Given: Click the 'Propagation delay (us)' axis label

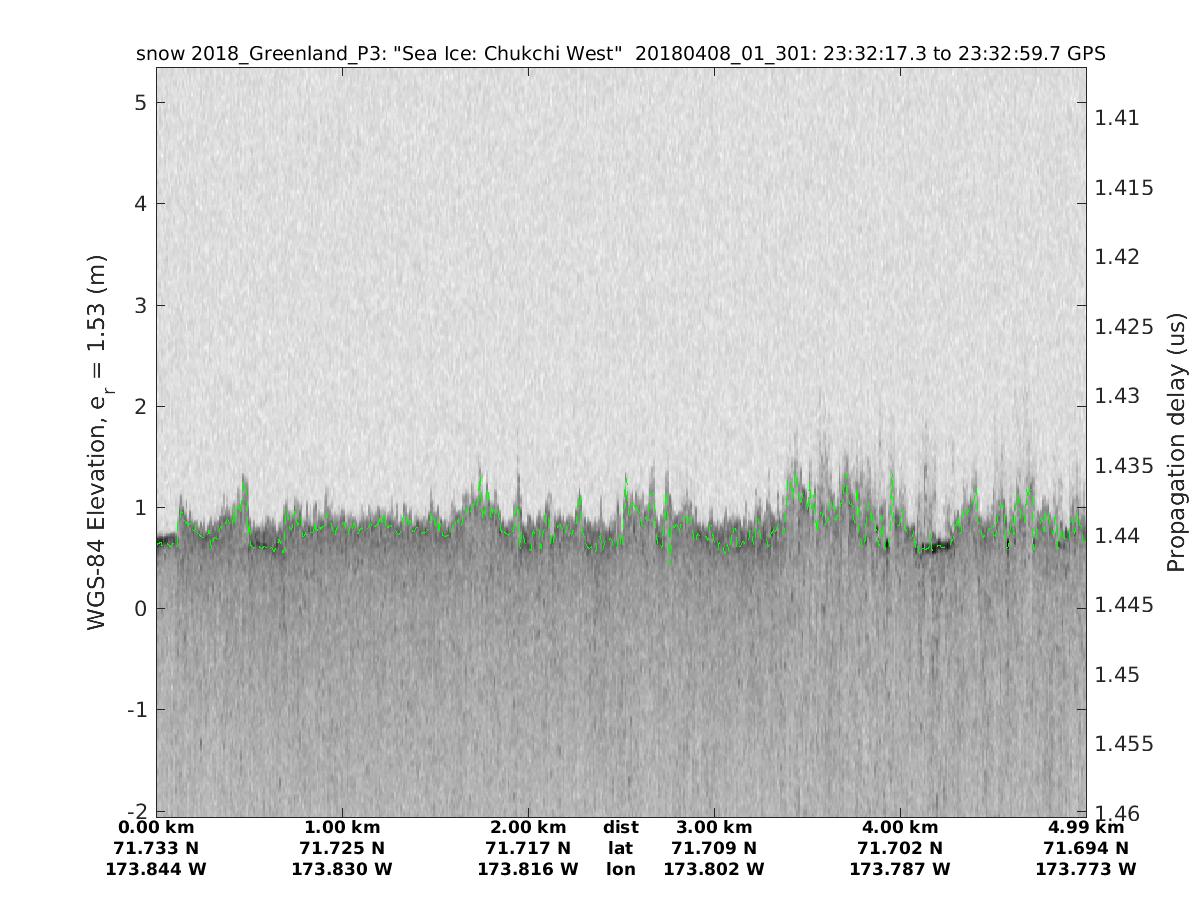Looking at the screenshot, I should click(x=1175, y=442).
